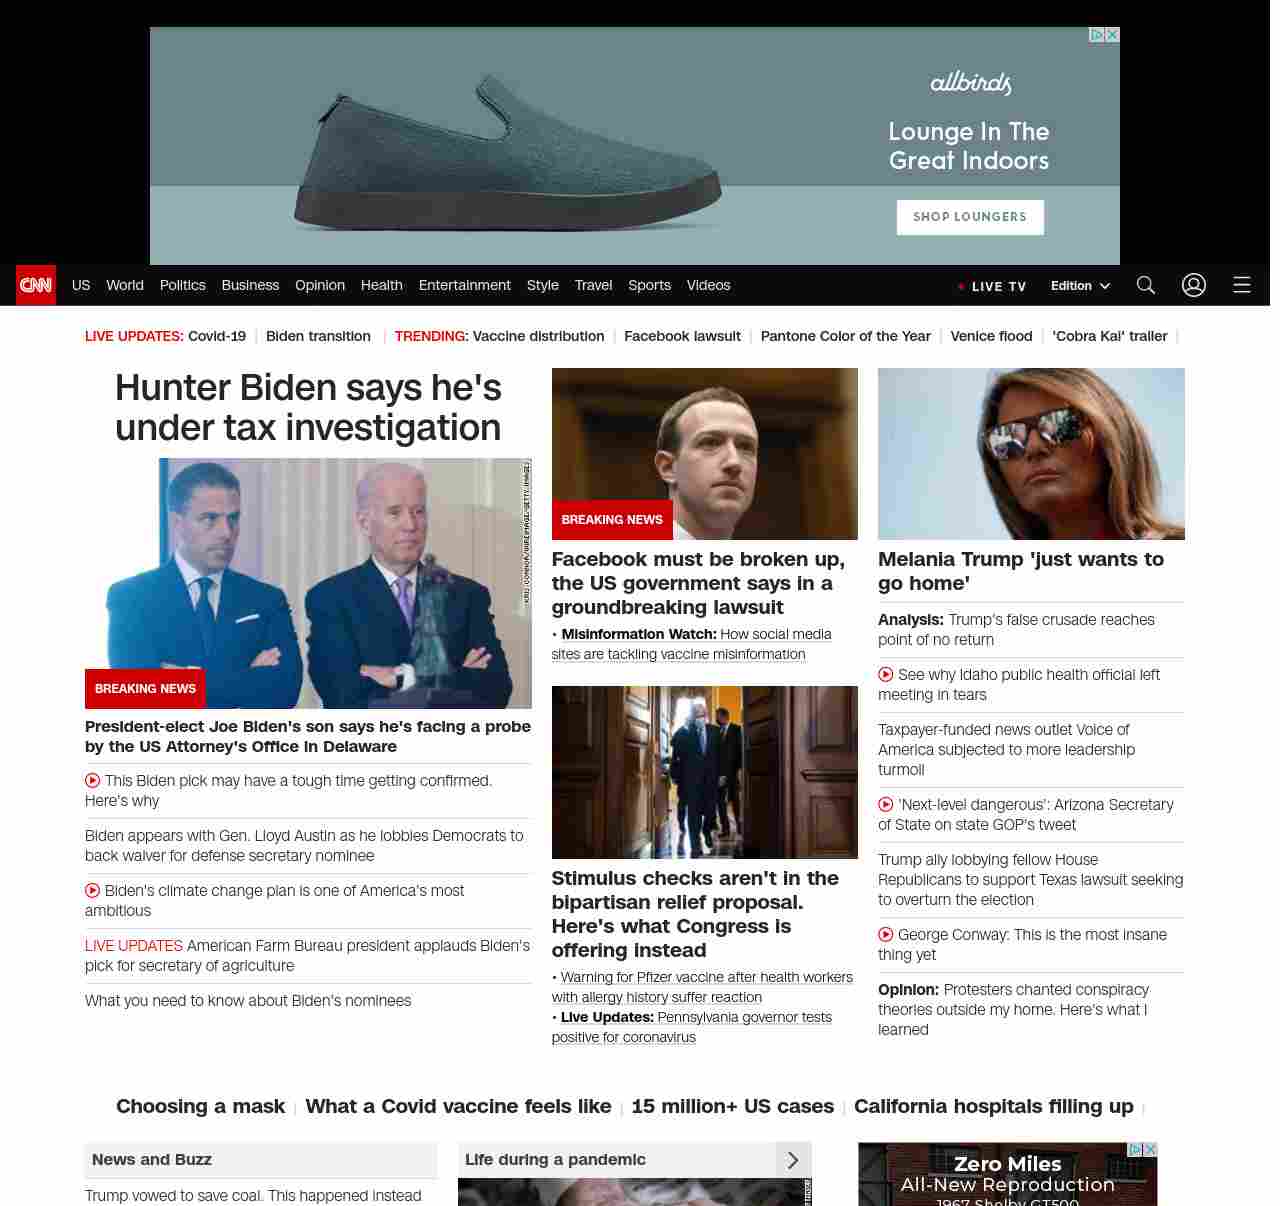1280x1206 pixels.
Task: Open the Politics nav section
Action: pyautogui.click(x=182, y=285)
